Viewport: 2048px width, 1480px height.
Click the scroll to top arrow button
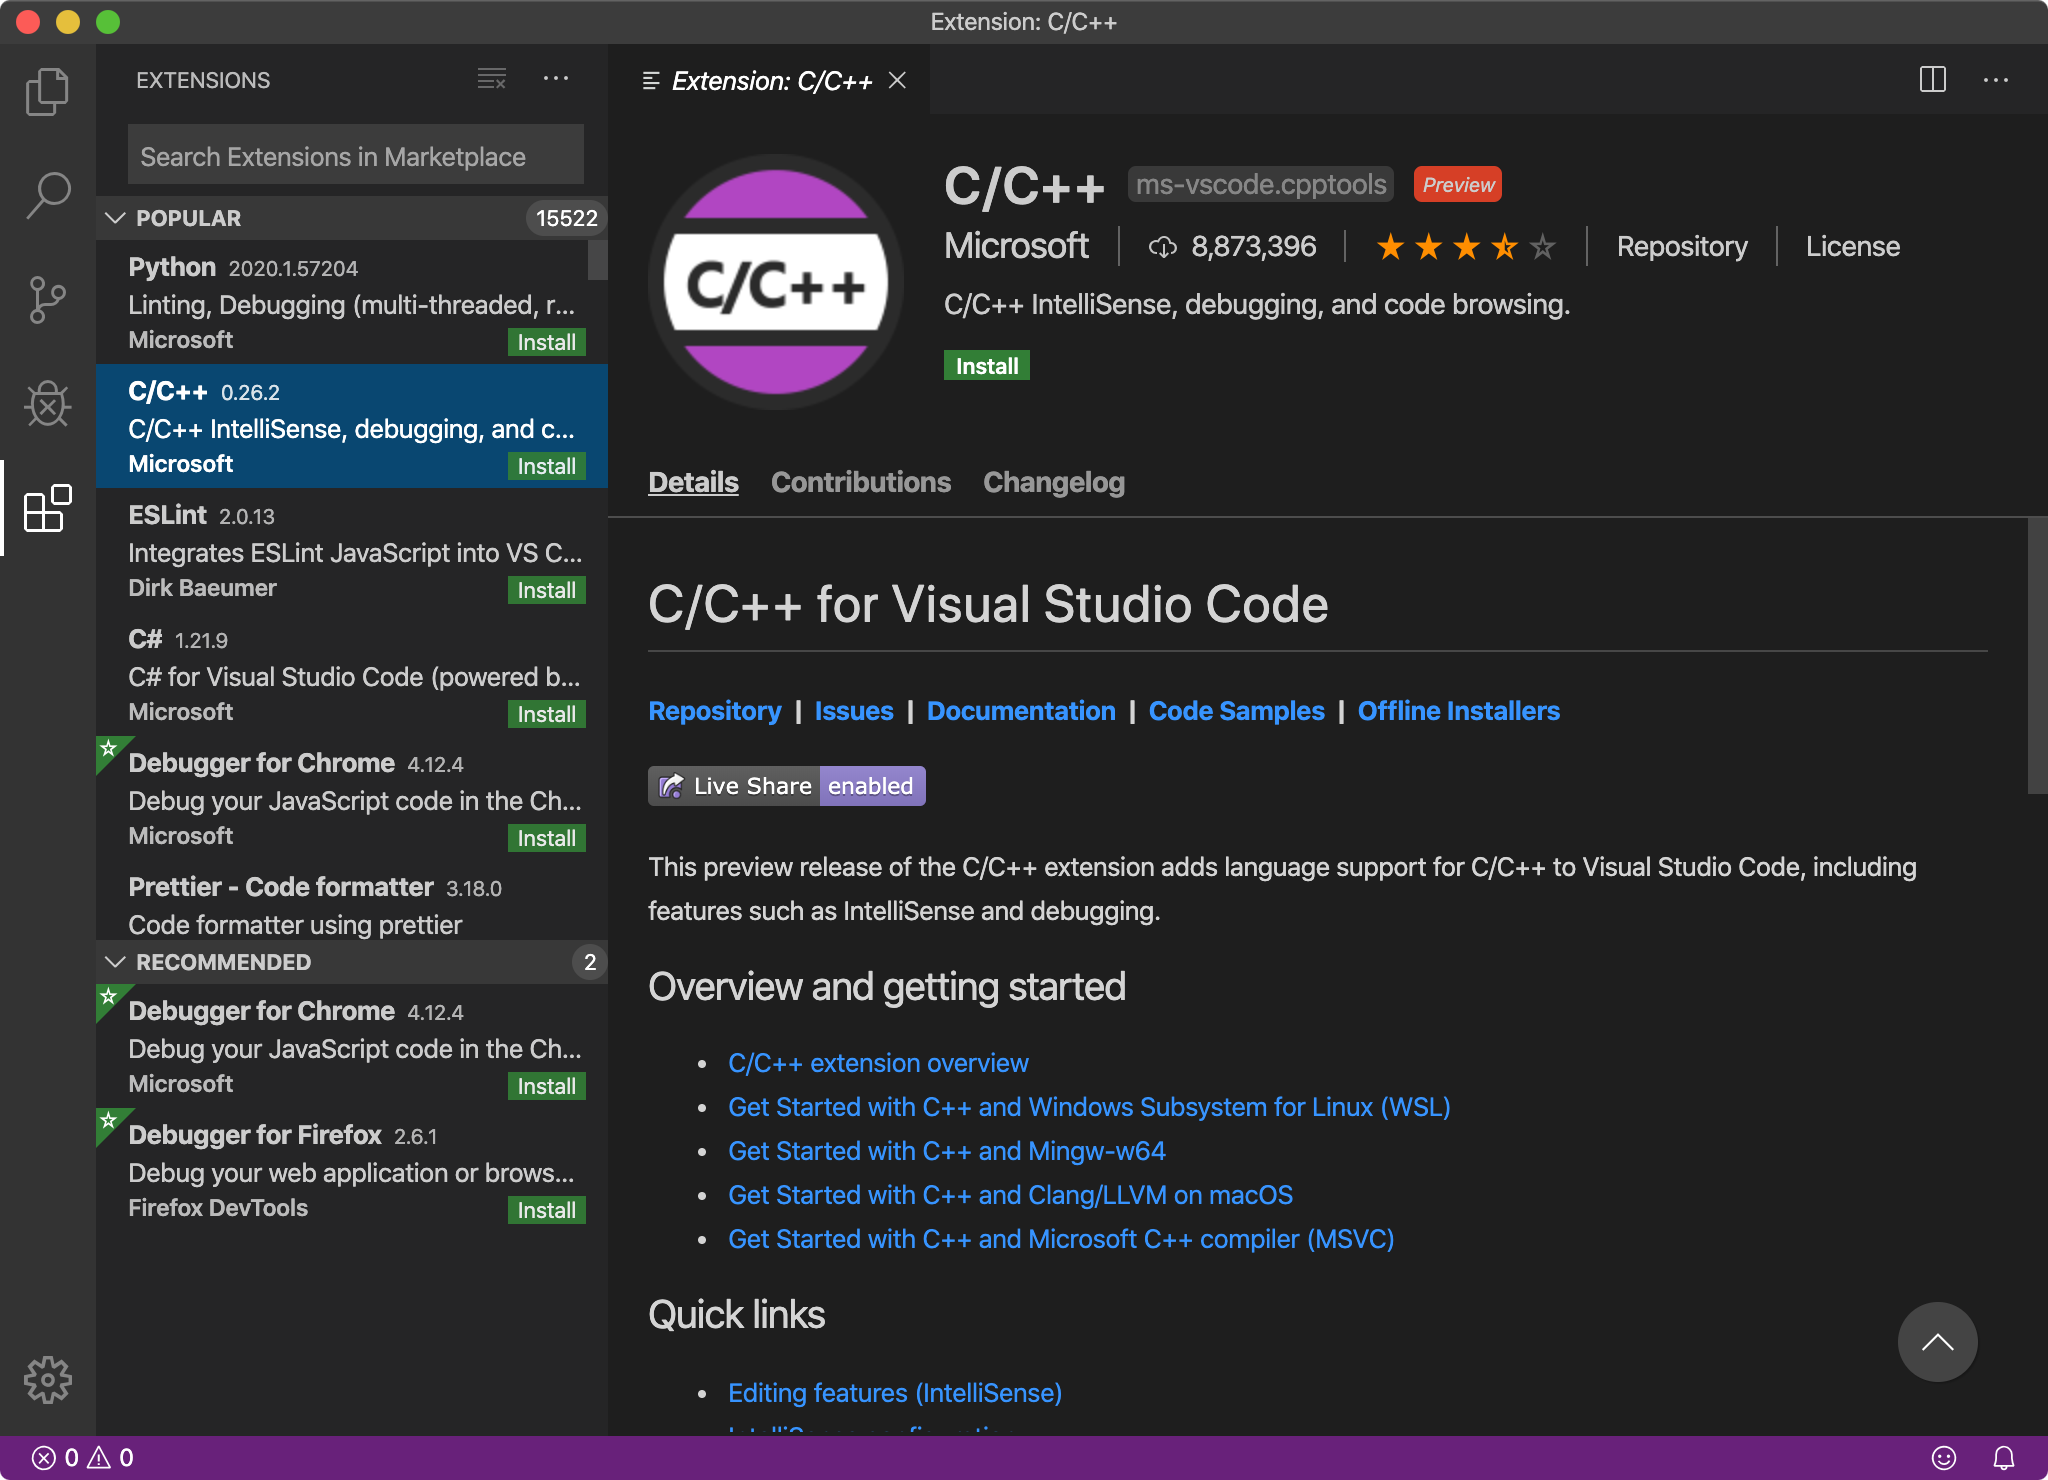pyautogui.click(x=1937, y=1342)
